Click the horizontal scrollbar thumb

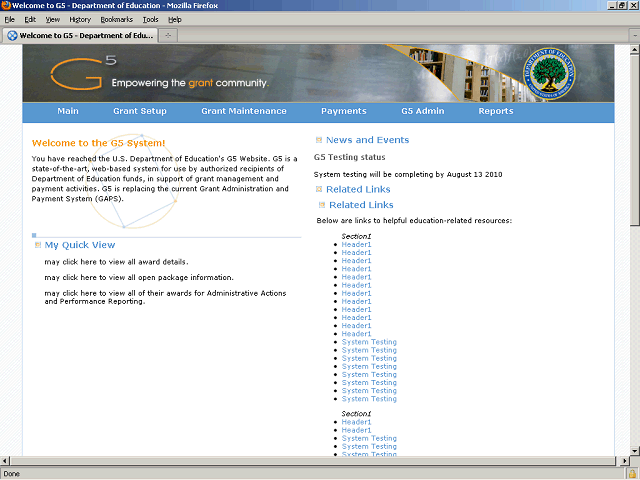pos(313,461)
